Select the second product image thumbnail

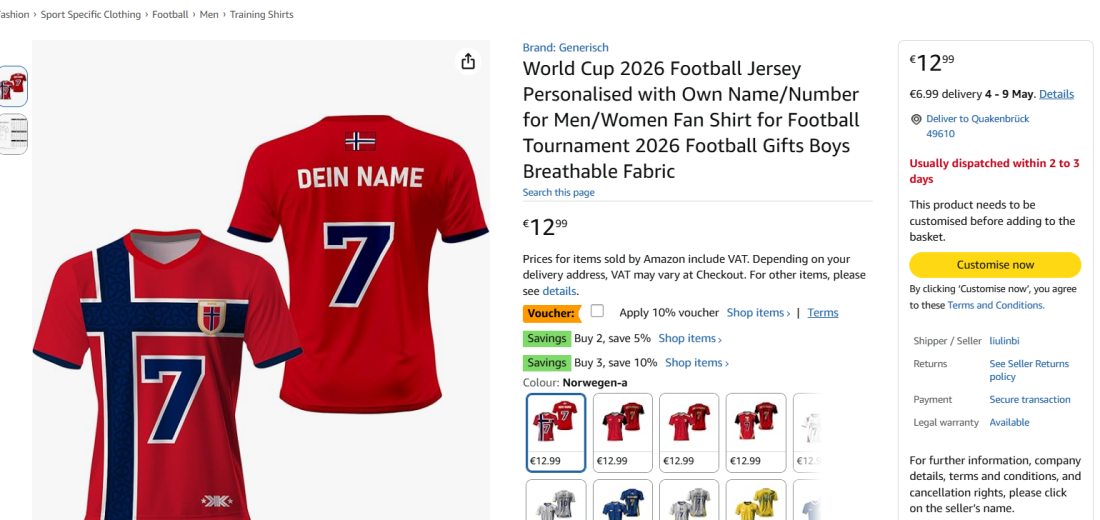pyautogui.click(x=14, y=134)
